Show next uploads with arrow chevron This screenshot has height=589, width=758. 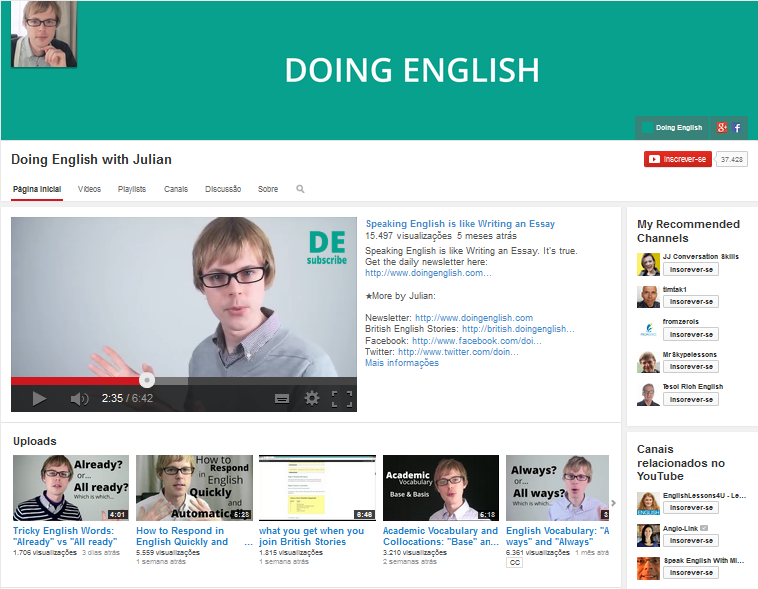point(613,503)
